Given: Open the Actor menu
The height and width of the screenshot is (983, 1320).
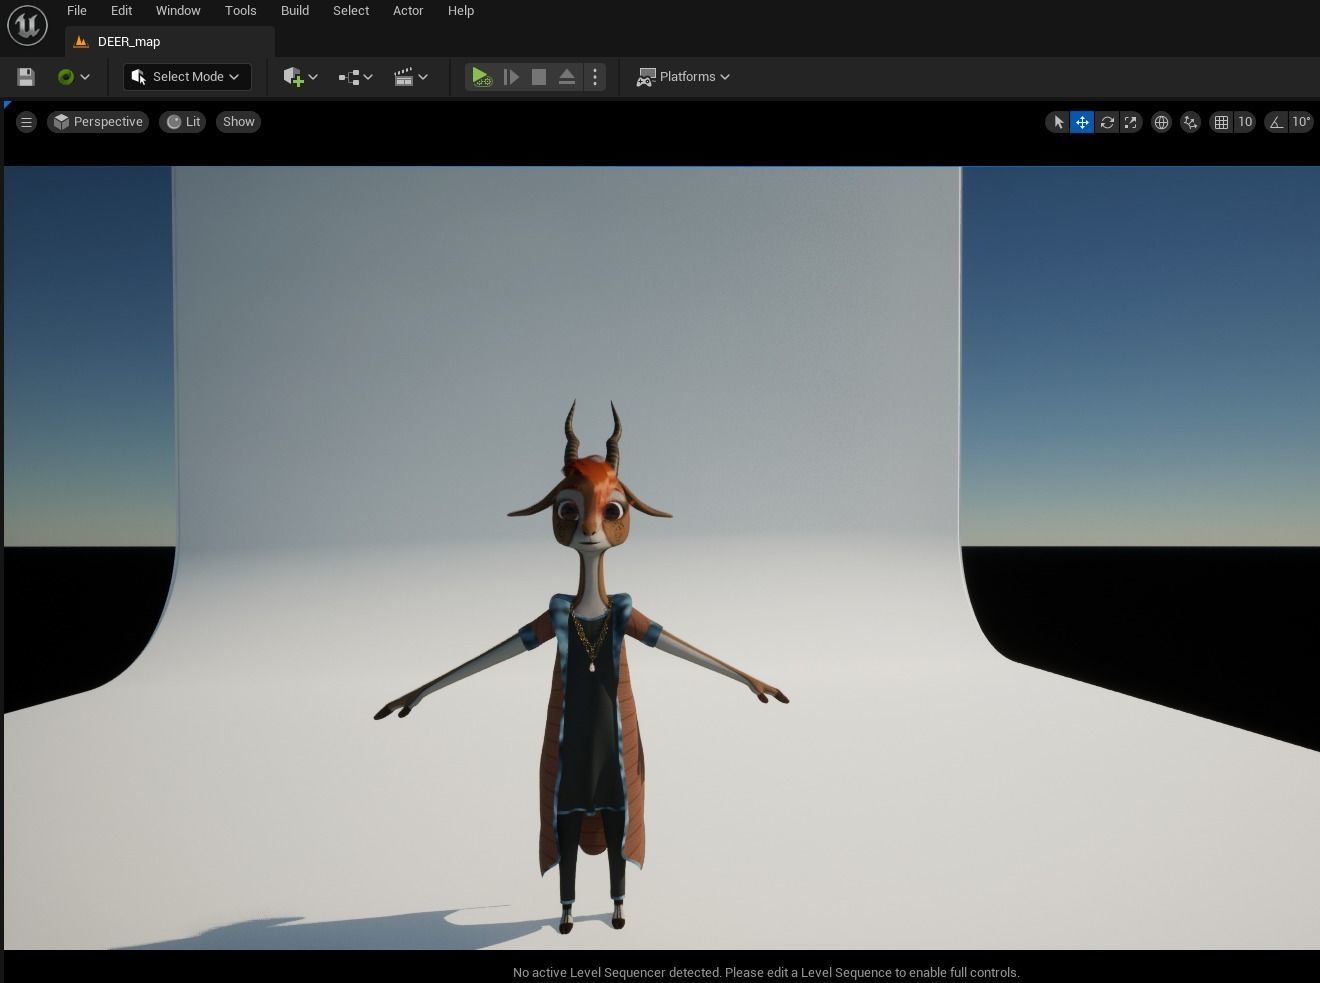Looking at the screenshot, I should tap(408, 11).
